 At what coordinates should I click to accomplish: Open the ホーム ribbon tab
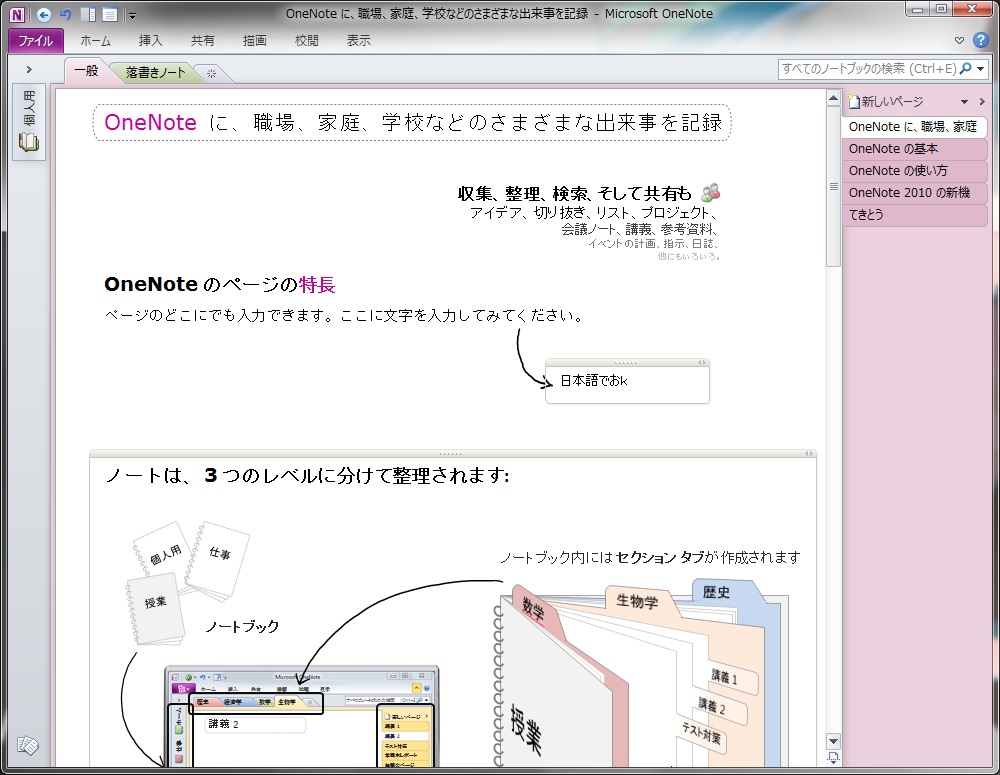click(96, 40)
